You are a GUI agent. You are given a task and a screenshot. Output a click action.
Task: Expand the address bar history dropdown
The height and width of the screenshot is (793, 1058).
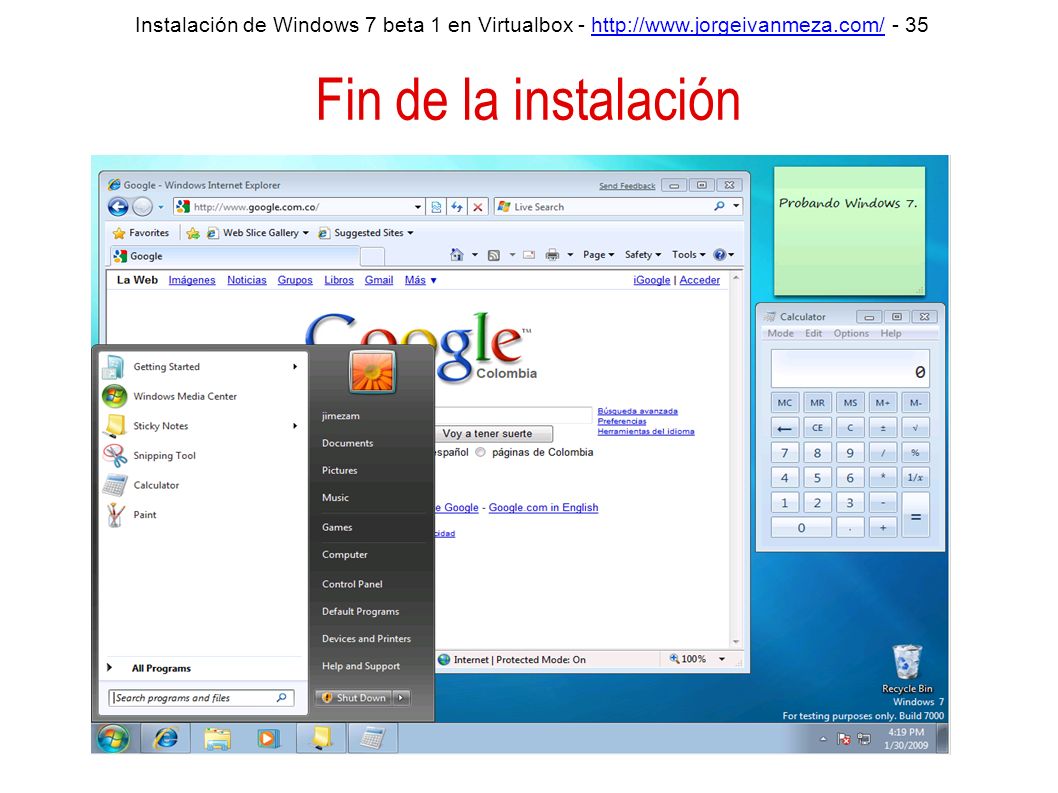[x=418, y=207]
